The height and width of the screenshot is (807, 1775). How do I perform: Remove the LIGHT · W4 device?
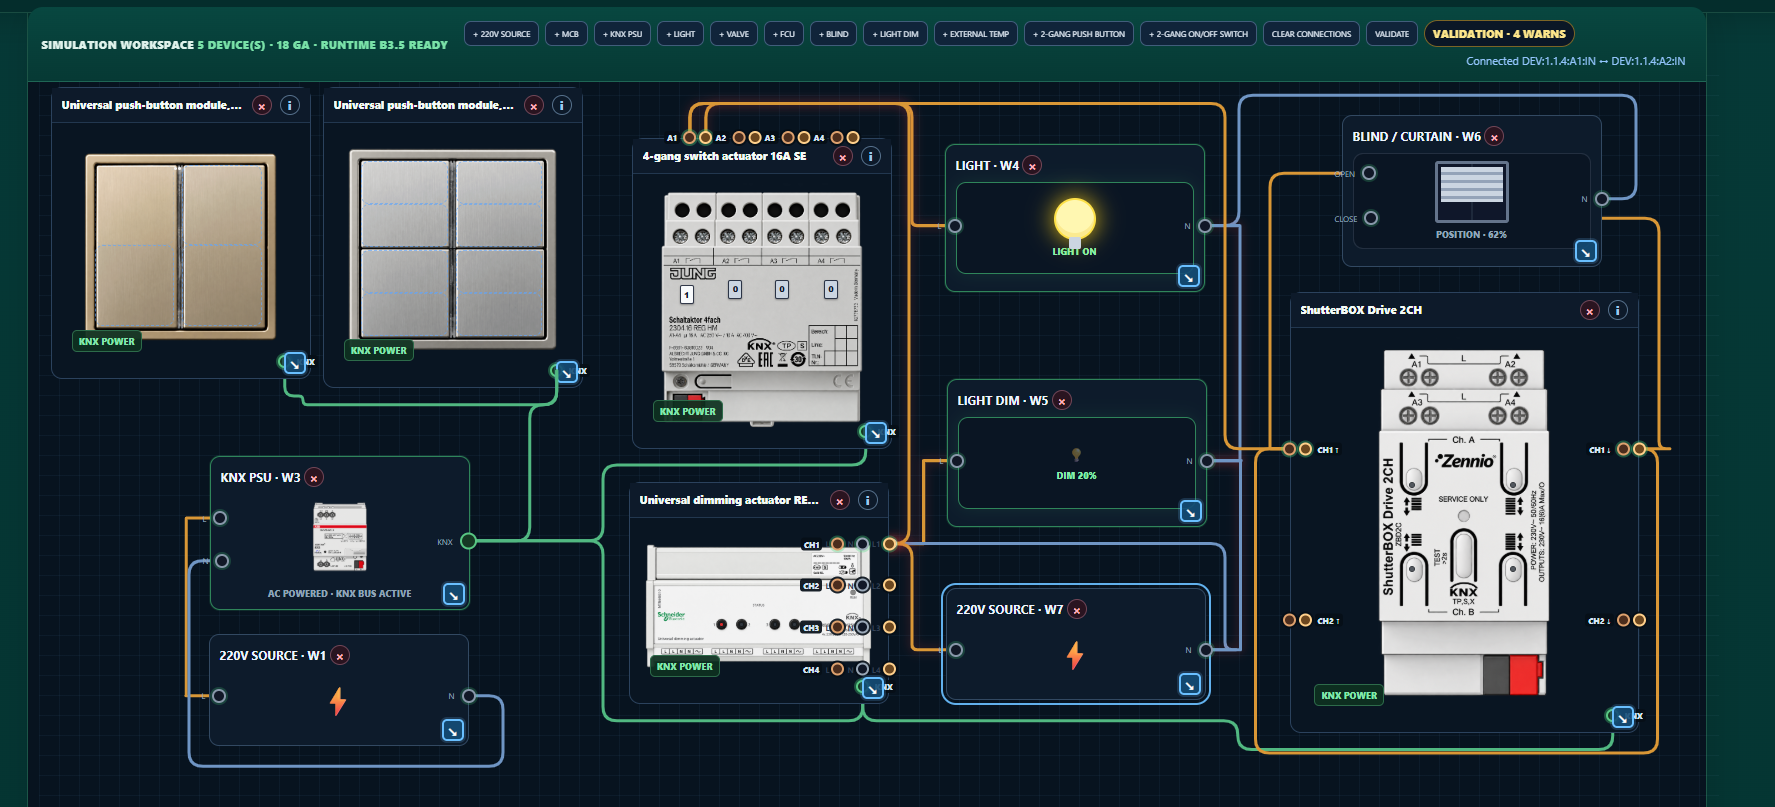coord(1032,166)
